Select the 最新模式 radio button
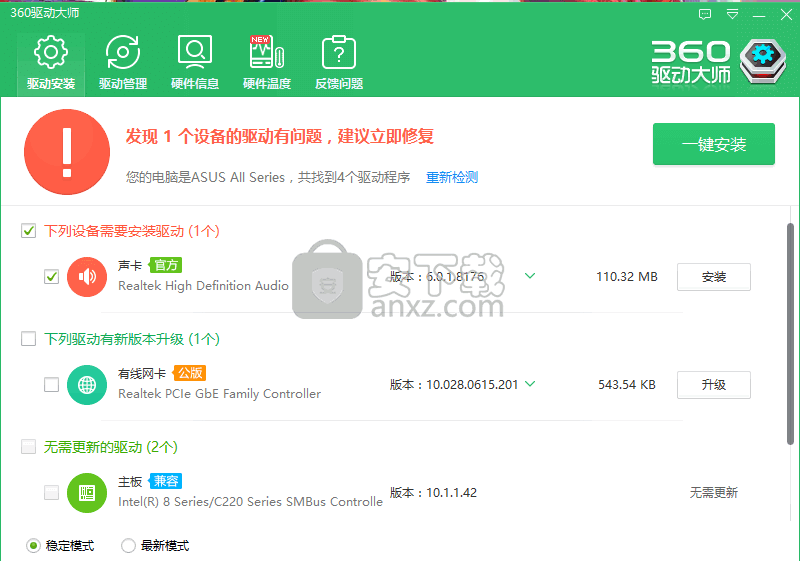 (x=128, y=546)
